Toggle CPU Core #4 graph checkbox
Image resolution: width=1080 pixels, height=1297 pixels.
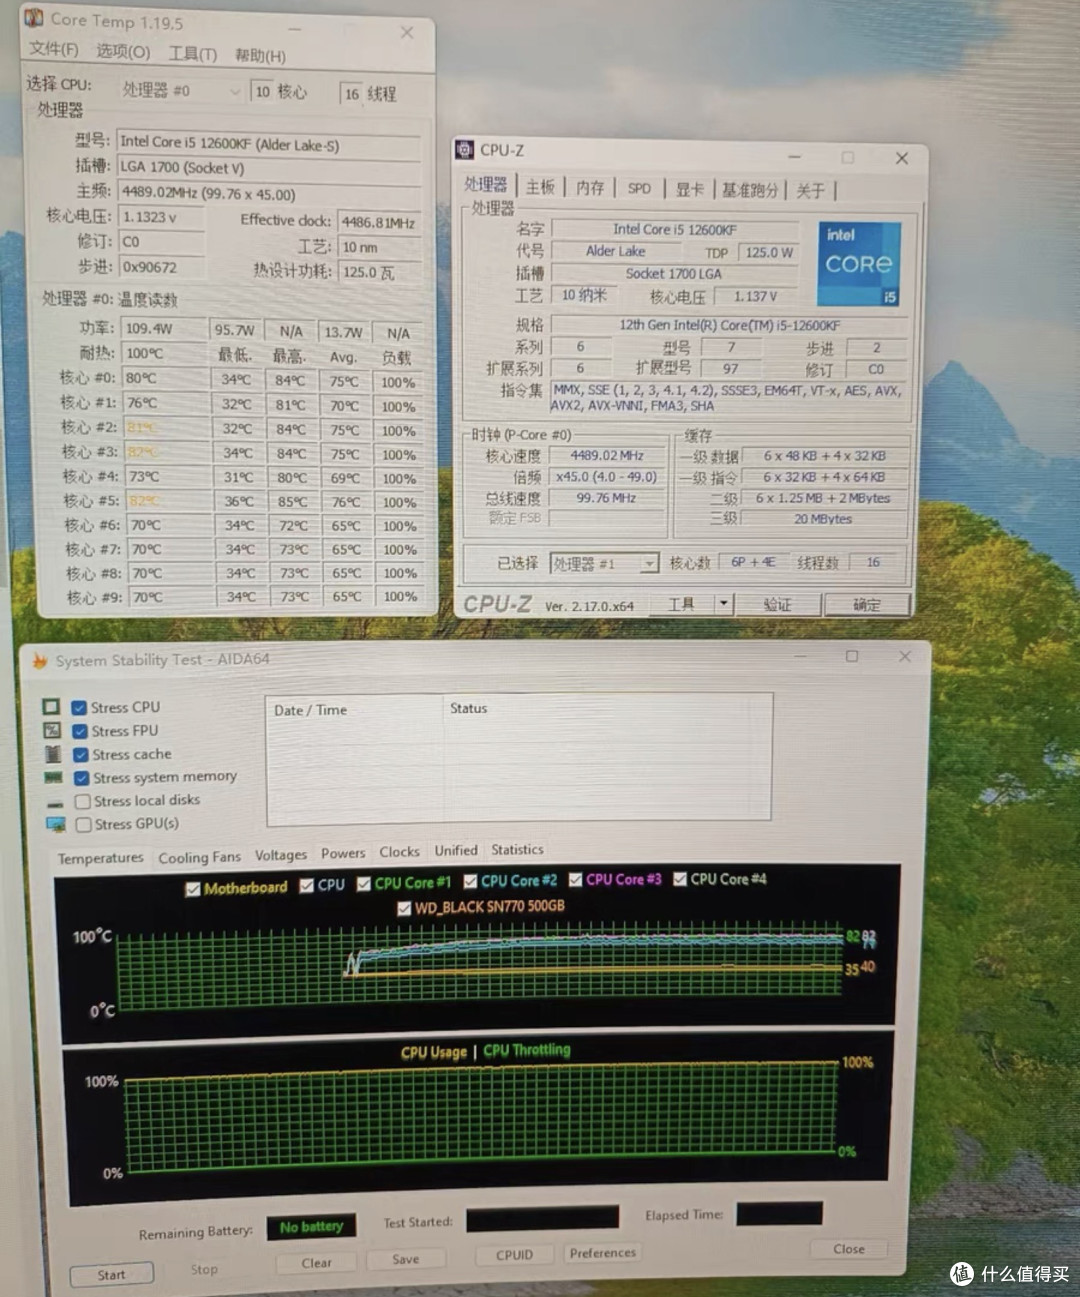coord(680,879)
